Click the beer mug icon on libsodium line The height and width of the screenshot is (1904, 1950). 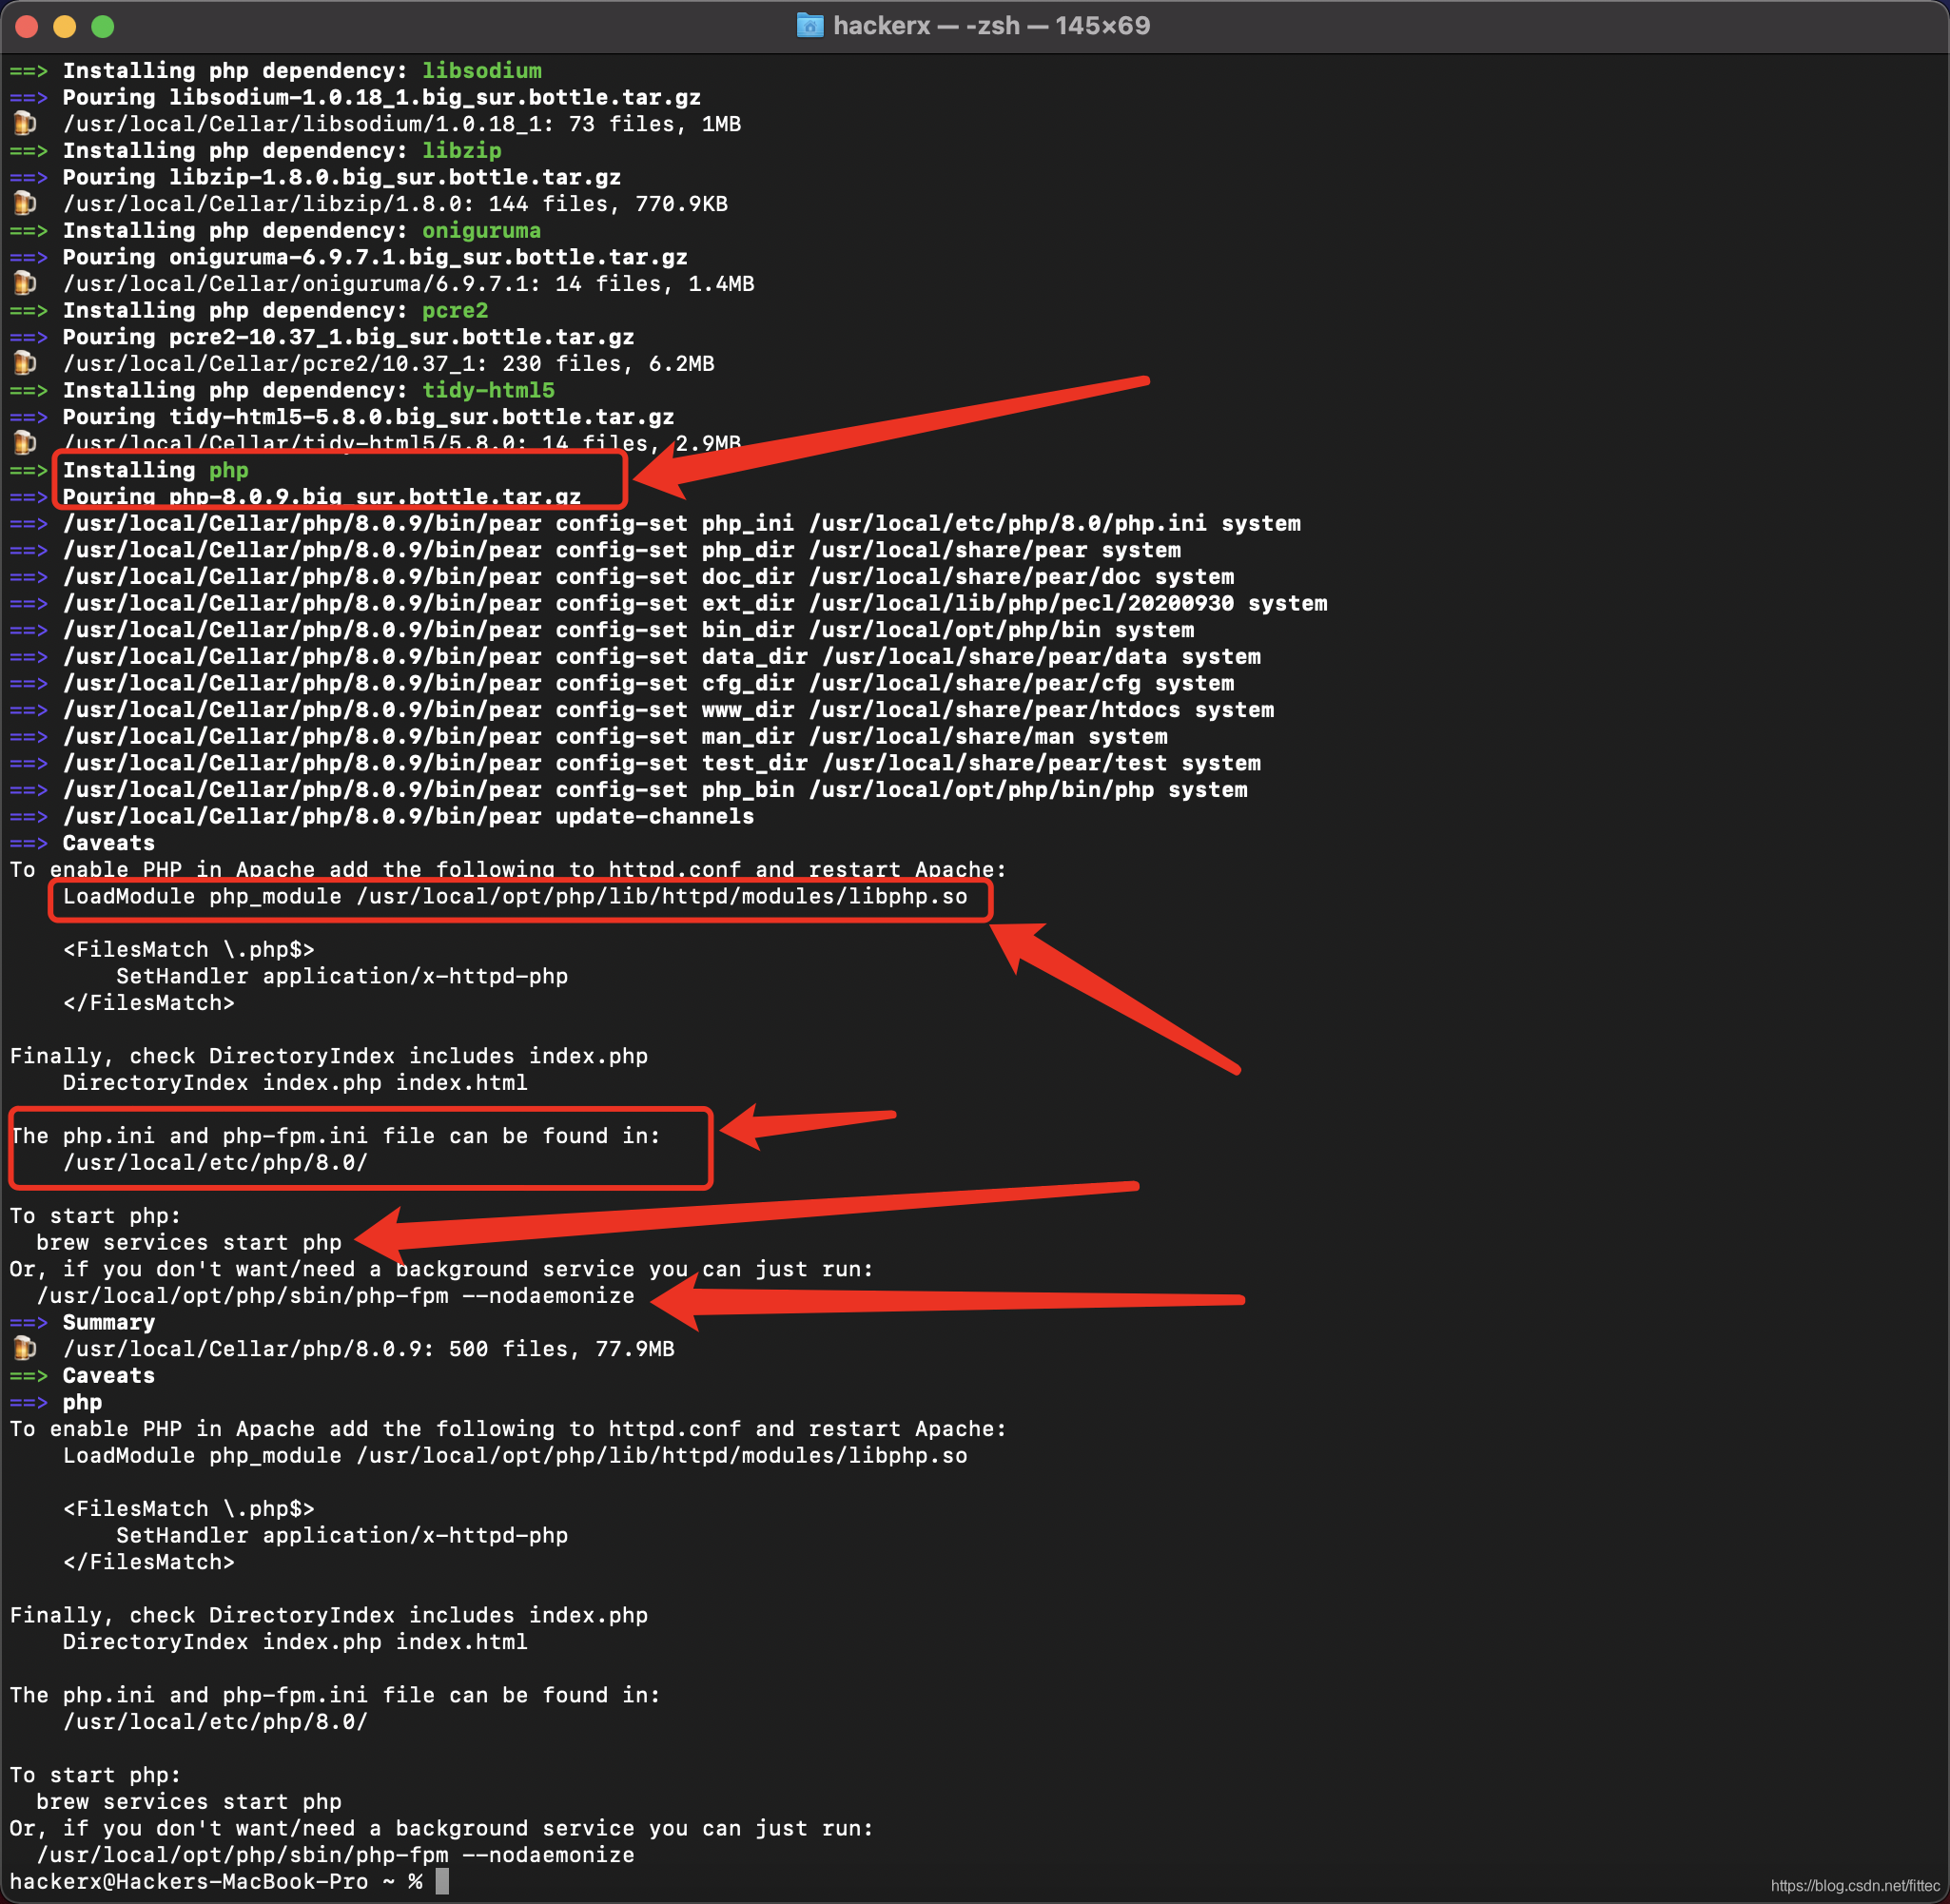click(24, 123)
